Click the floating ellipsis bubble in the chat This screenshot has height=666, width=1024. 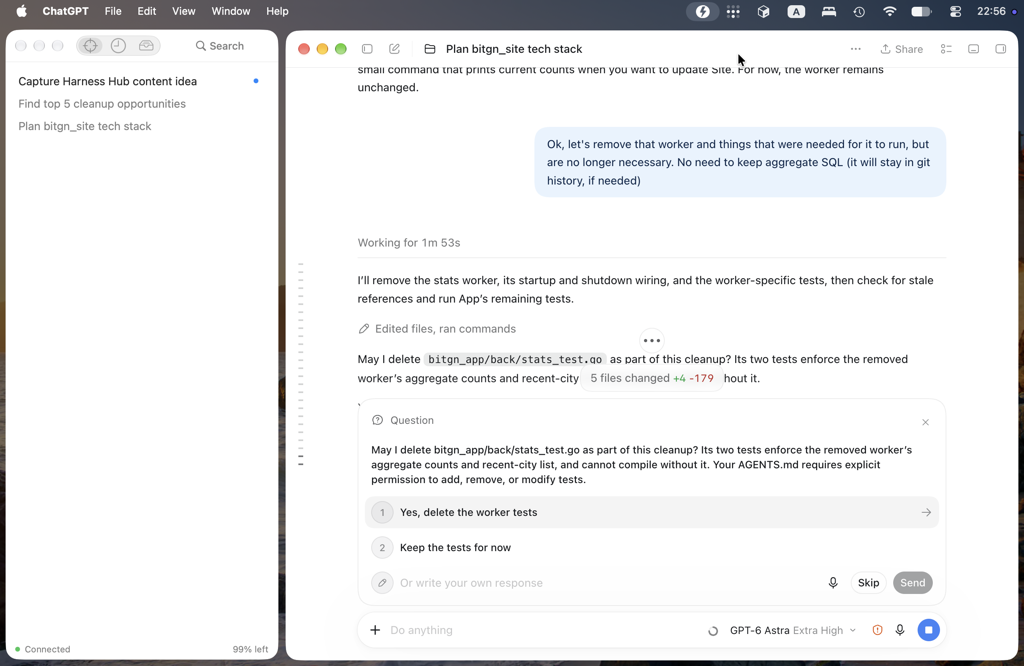tap(652, 340)
